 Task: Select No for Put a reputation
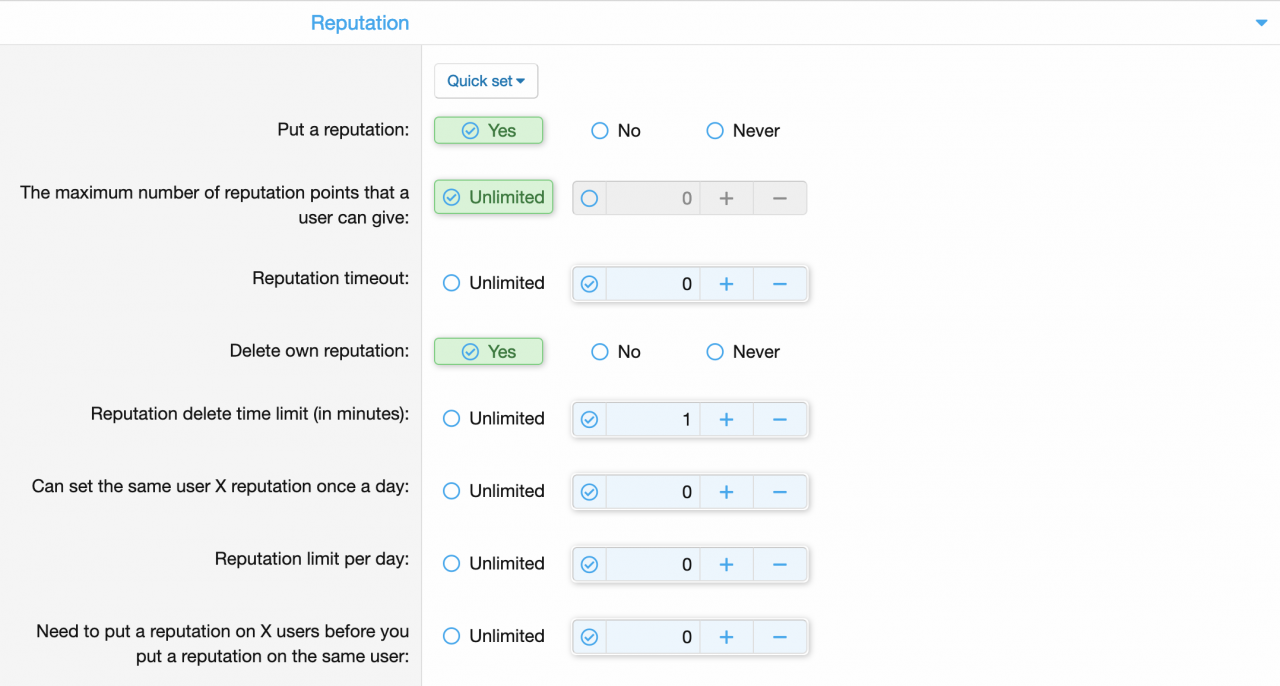pos(615,131)
